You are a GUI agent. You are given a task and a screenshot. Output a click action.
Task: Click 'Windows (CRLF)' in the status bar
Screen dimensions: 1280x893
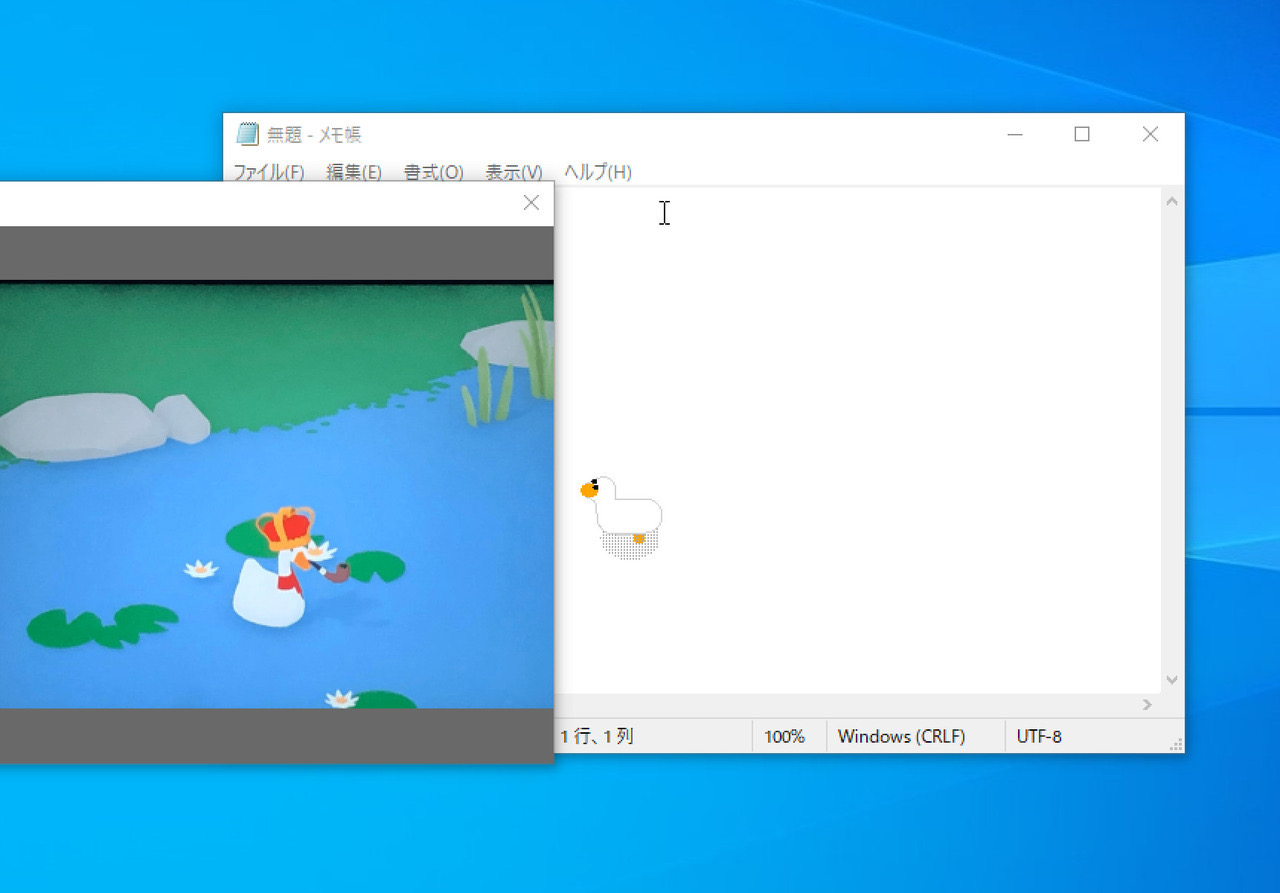coord(902,737)
